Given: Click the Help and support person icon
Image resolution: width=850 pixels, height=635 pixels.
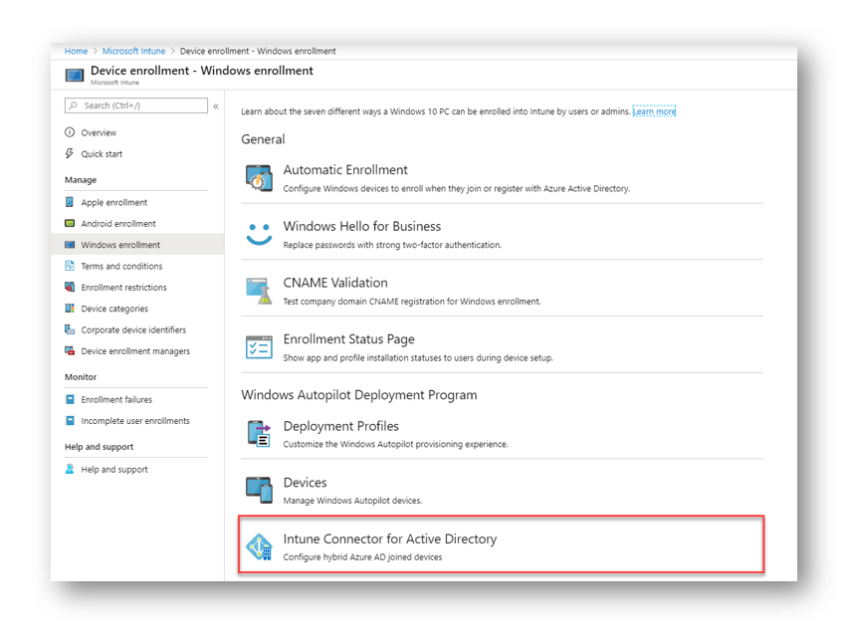Looking at the screenshot, I should pyautogui.click(x=70, y=469).
